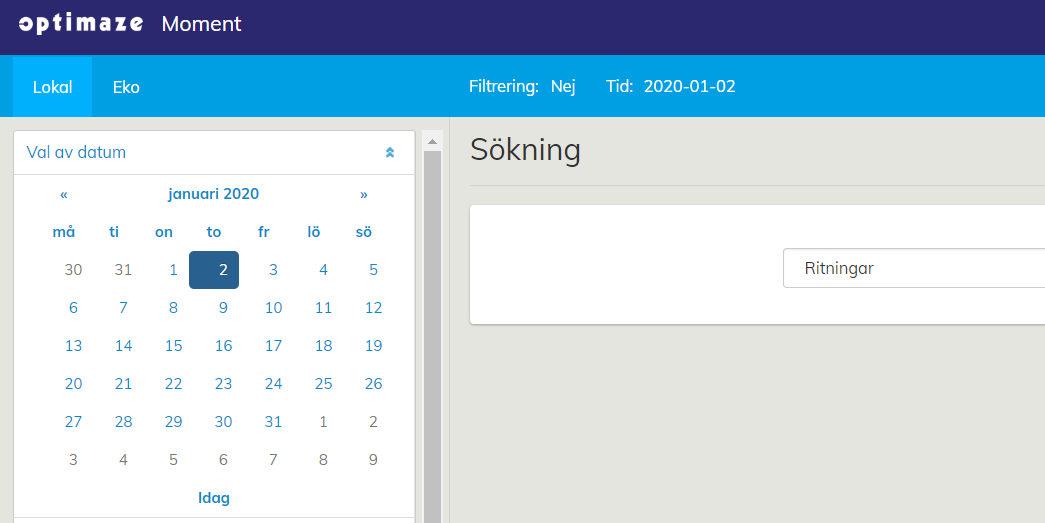Select January 20 in the calendar
The height and width of the screenshot is (523, 1045).
click(x=73, y=384)
